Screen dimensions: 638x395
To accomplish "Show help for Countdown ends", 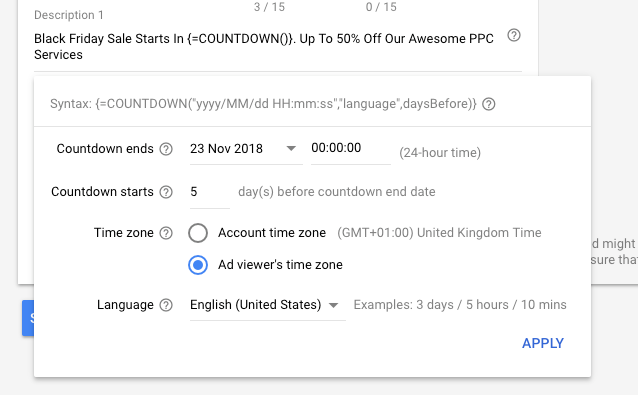I will coord(166,149).
